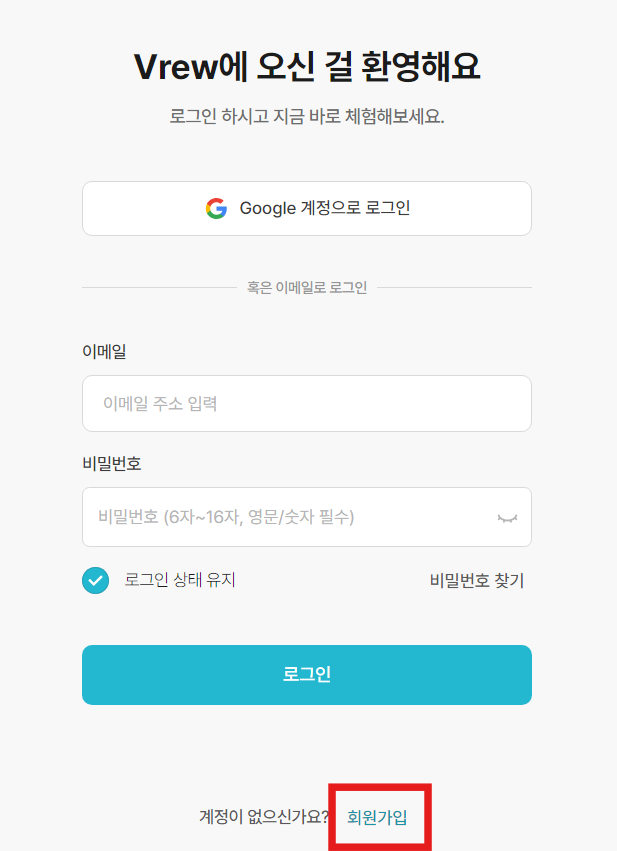Viewport: 617px width, 851px height.
Task: Click the Google "G" logo icon
Action: click(218, 208)
